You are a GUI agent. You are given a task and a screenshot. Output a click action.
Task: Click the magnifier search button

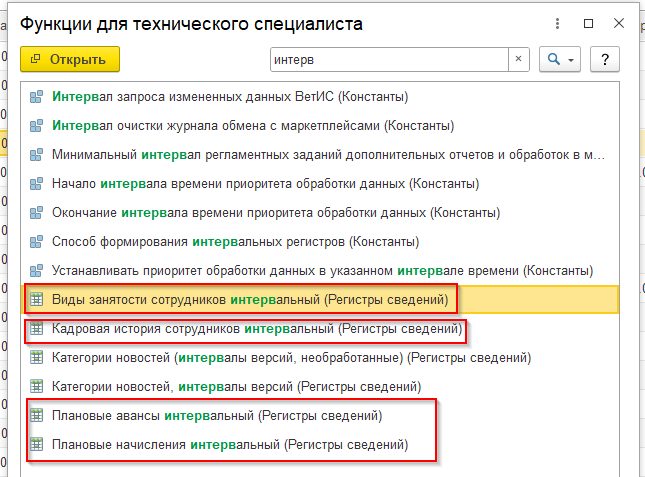coord(554,60)
